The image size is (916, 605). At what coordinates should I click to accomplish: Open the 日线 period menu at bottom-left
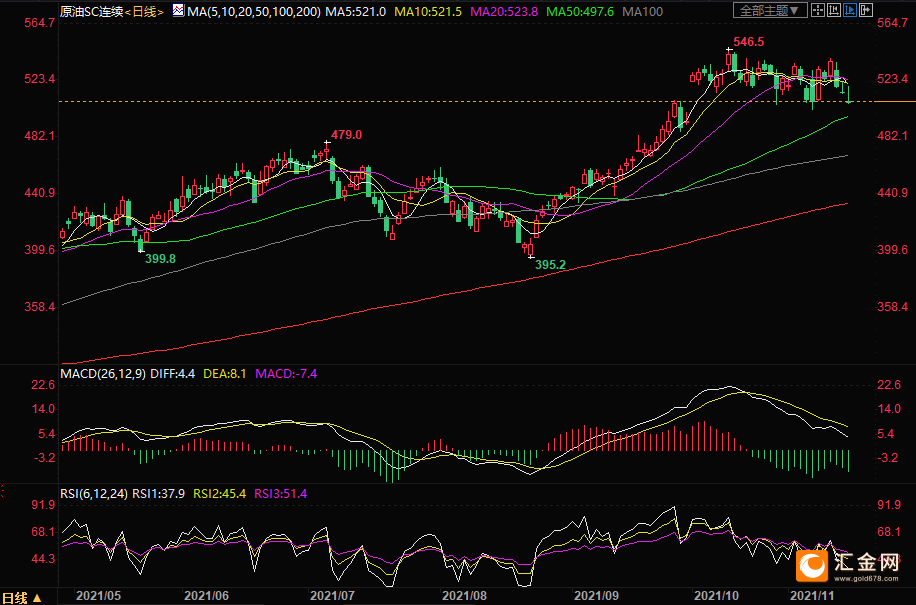(21, 597)
